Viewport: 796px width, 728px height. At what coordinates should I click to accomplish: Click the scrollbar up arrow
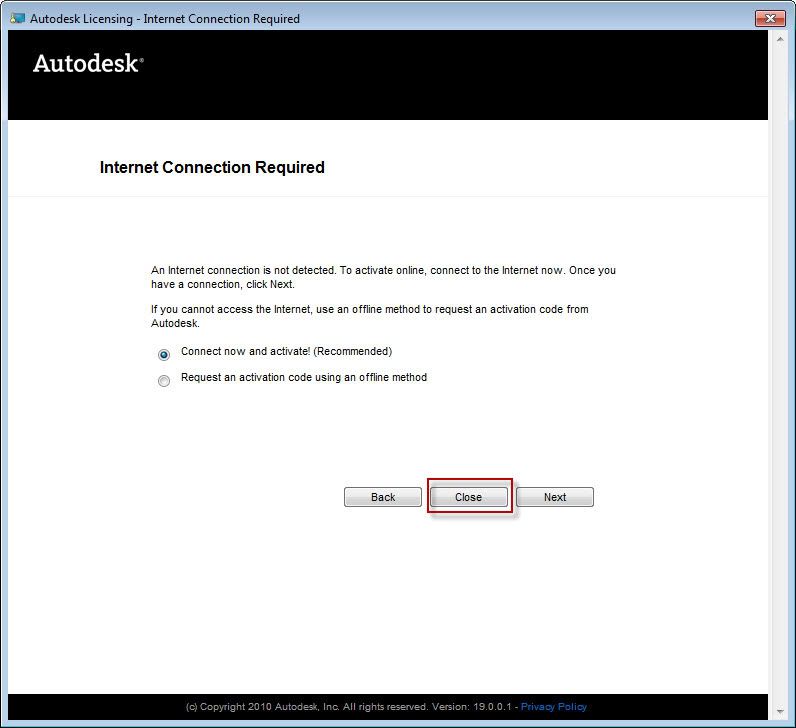(x=780, y=39)
